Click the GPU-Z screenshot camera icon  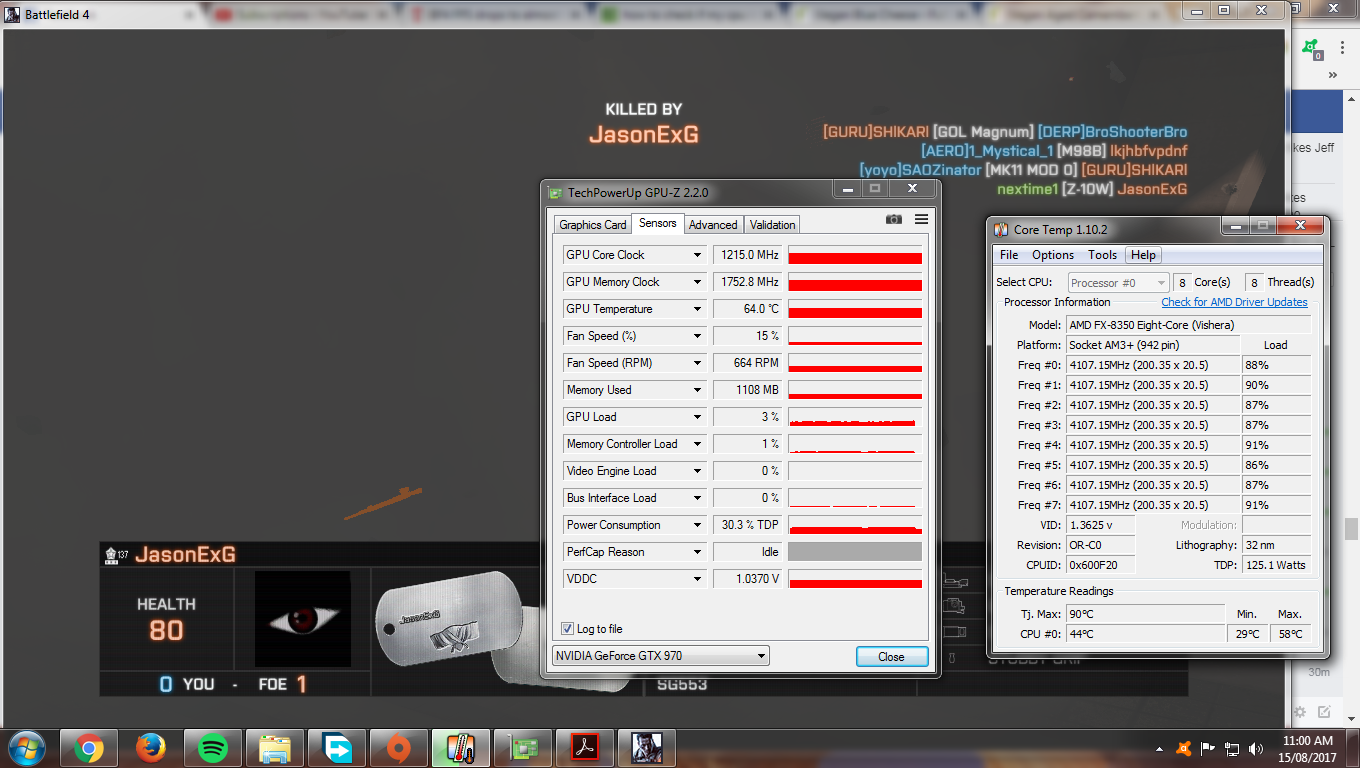tap(894, 220)
